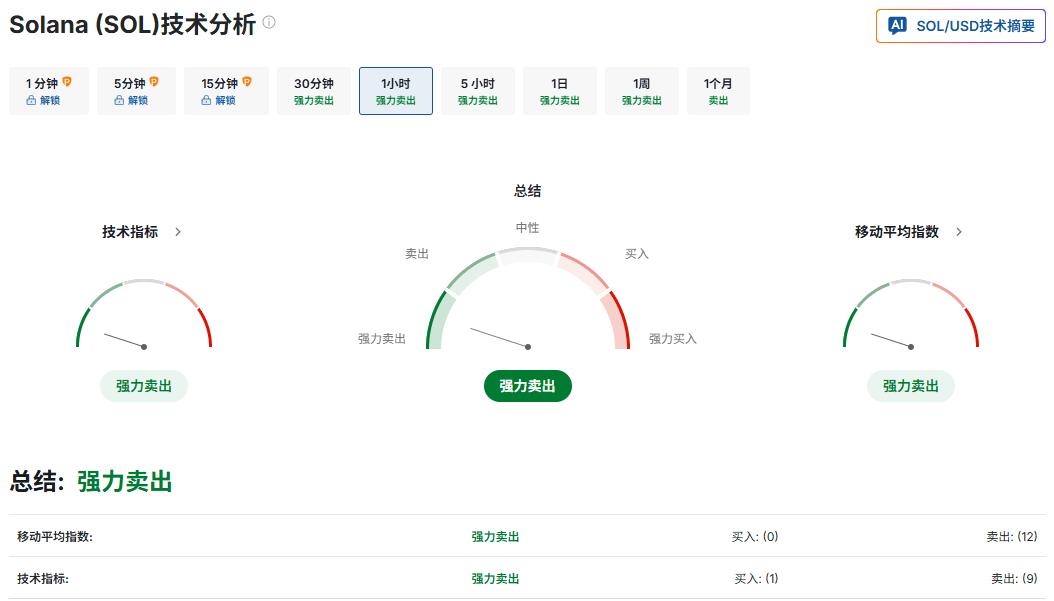Click the large 总结: 强力卖出 heading
The height and width of the screenshot is (601, 1054).
[x=91, y=481]
